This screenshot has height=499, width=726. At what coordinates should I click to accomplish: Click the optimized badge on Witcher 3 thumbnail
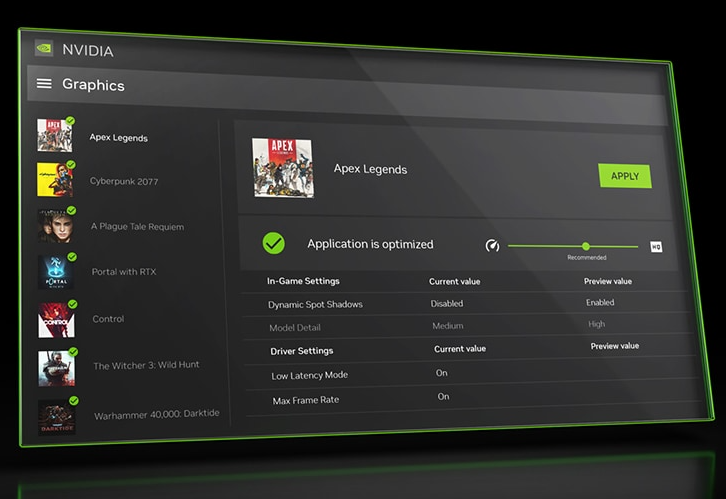[x=73, y=352]
